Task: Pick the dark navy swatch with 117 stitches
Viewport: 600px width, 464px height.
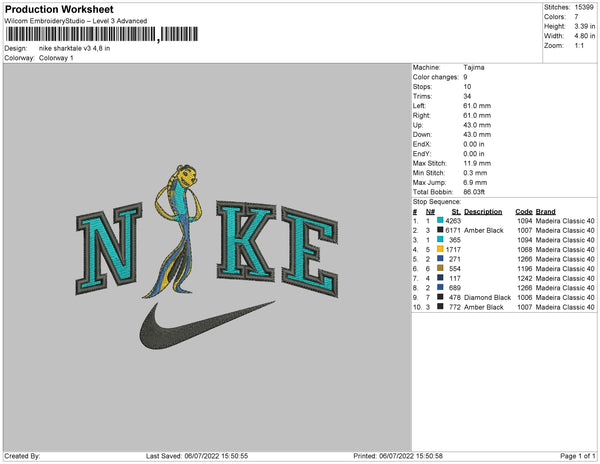Action: pyautogui.click(x=440, y=278)
